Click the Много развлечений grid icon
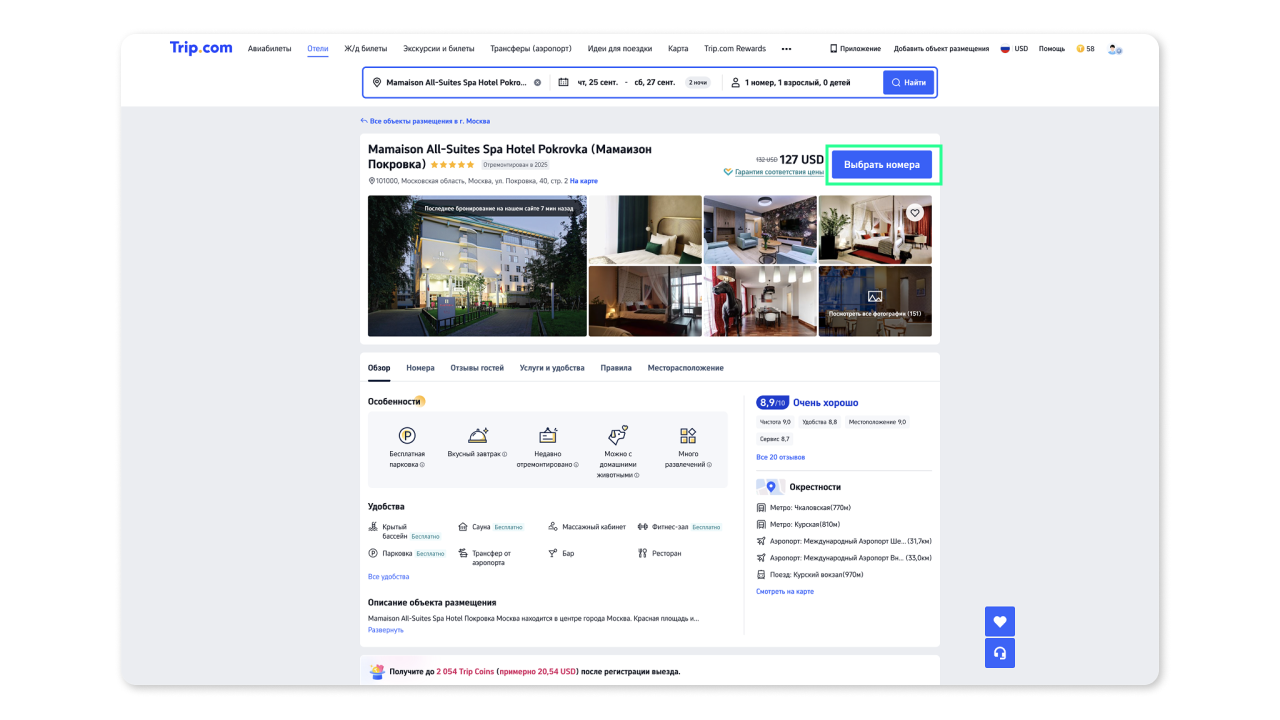 pos(688,436)
